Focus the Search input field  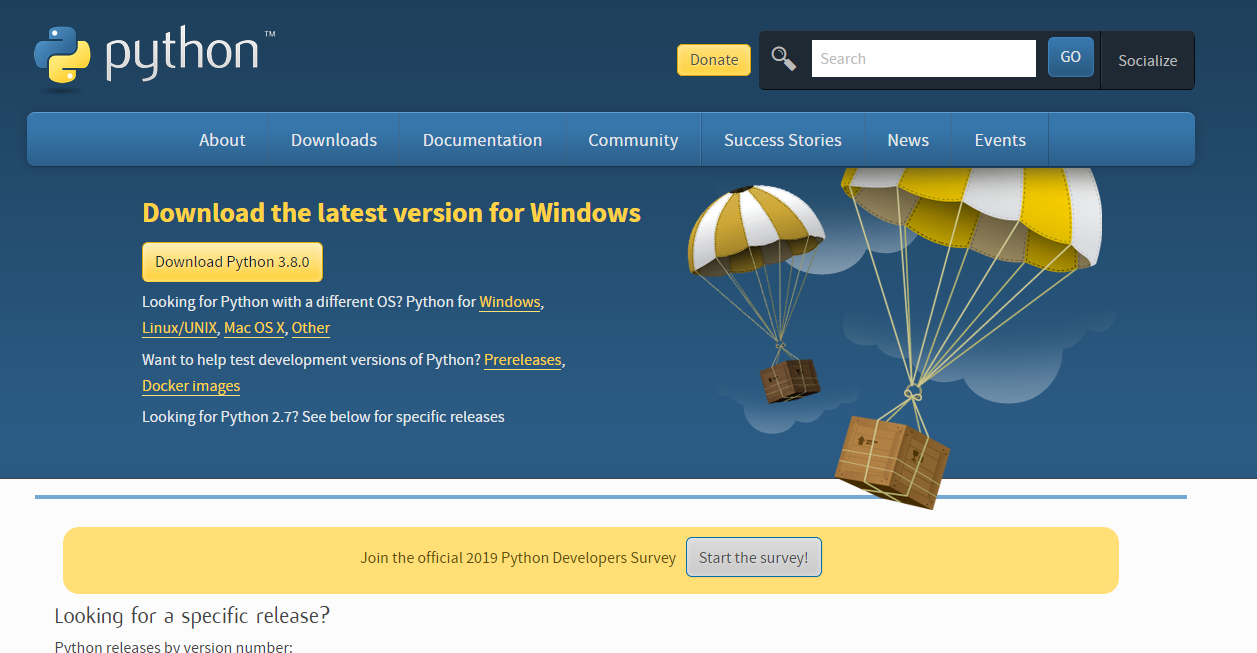pos(923,59)
